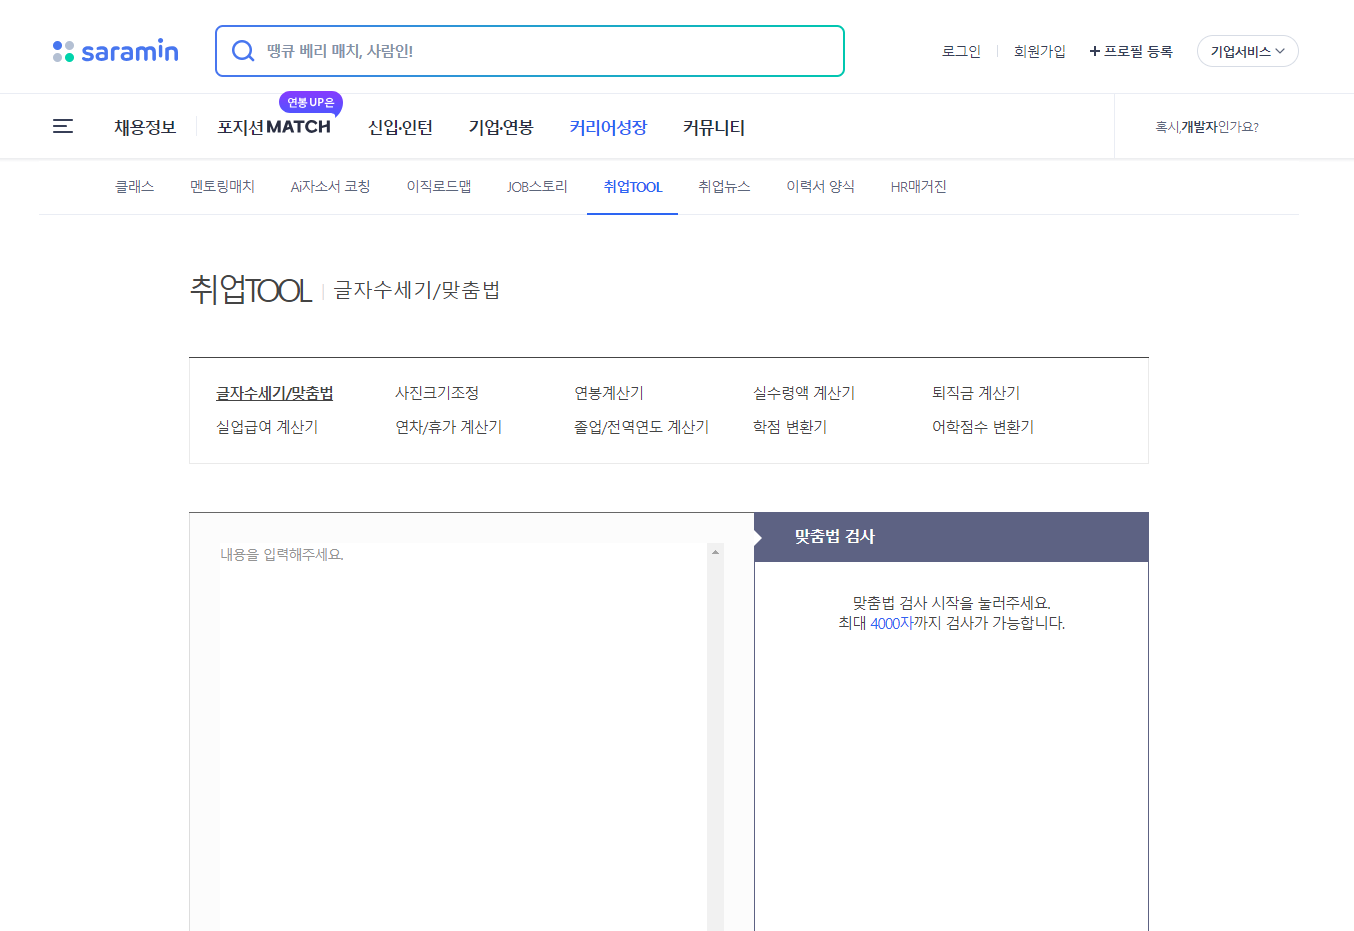Open the 퇴직금 계산기 tool

click(x=977, y=392)
